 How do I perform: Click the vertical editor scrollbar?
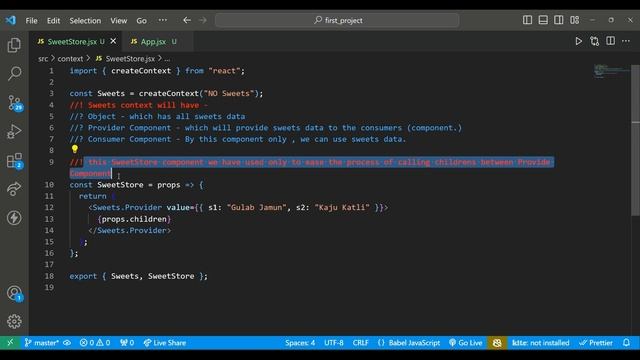(636, 141)
